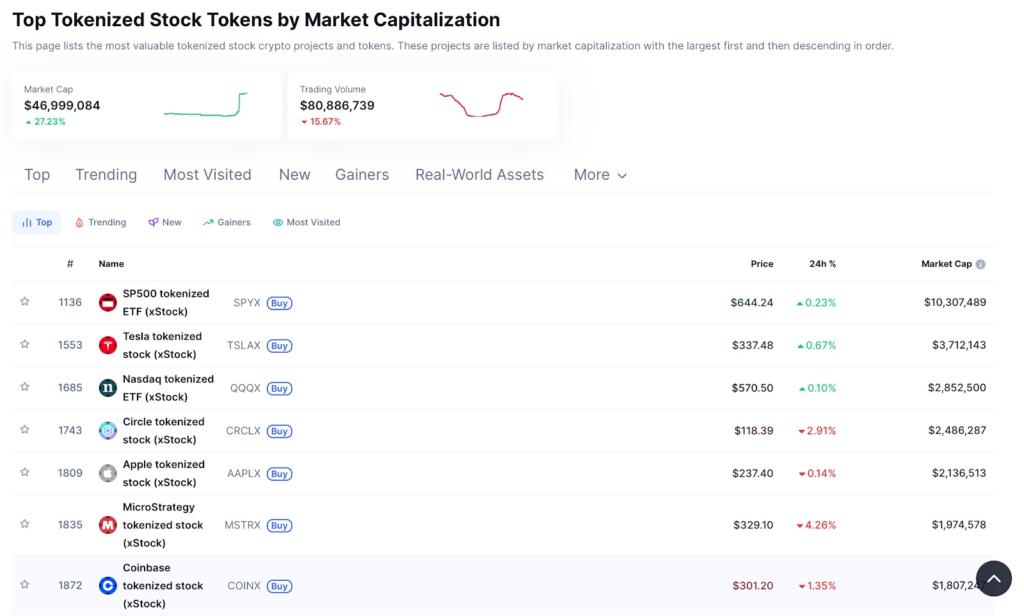Click the Market Cap info icon
Image resolution: width=1024 pixels, height=616 pixels.
[980, 265]
